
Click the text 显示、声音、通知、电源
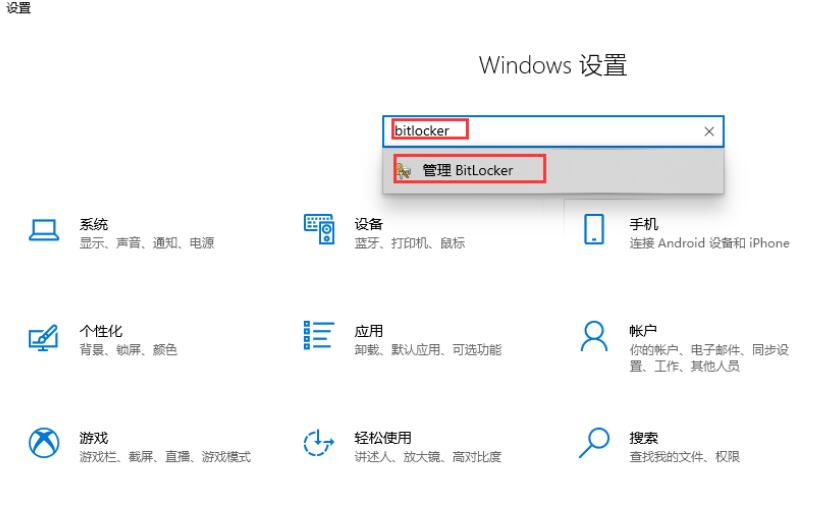147,243
